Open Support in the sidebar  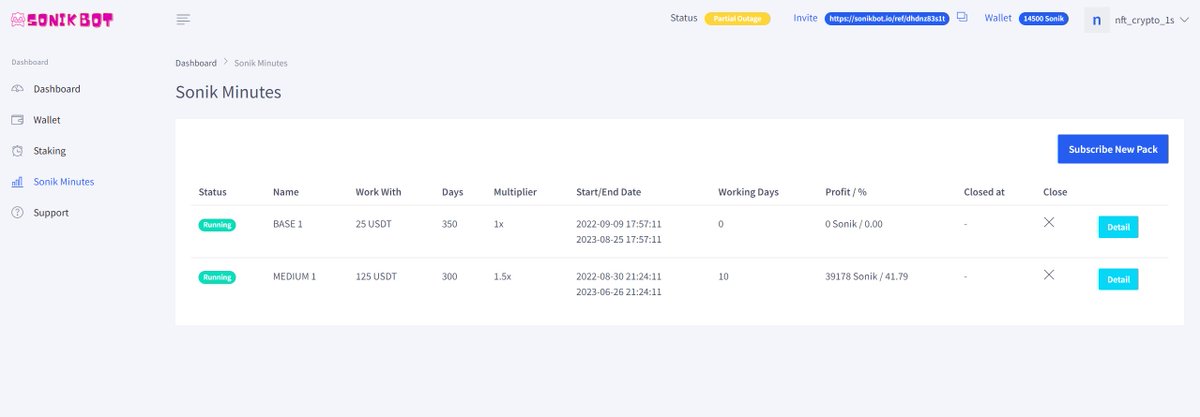click(x=51, y=213)
